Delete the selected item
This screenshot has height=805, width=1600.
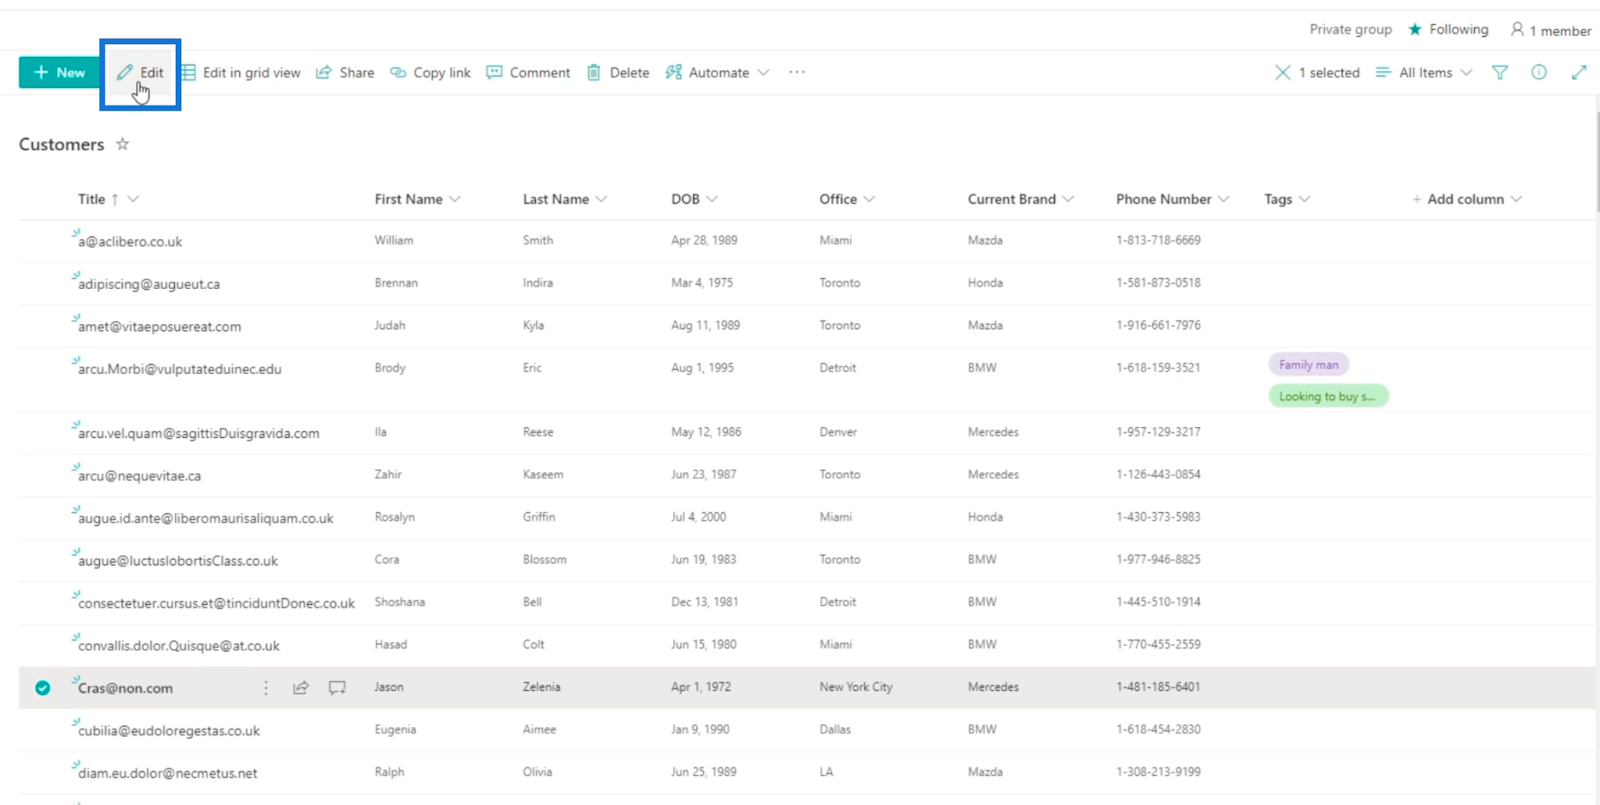618,72
